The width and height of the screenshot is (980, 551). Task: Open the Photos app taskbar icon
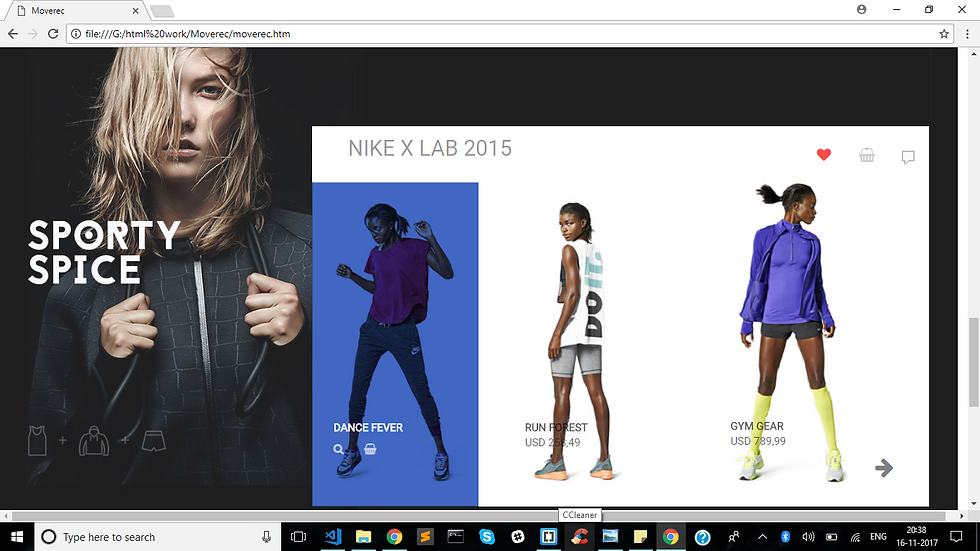pyautogui.click(x=610, y=537)
